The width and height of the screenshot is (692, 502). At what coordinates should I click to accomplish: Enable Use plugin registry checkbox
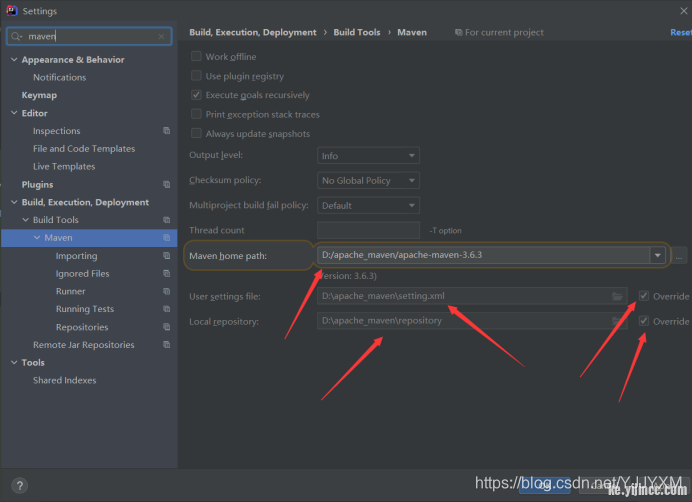pos(196,75)
